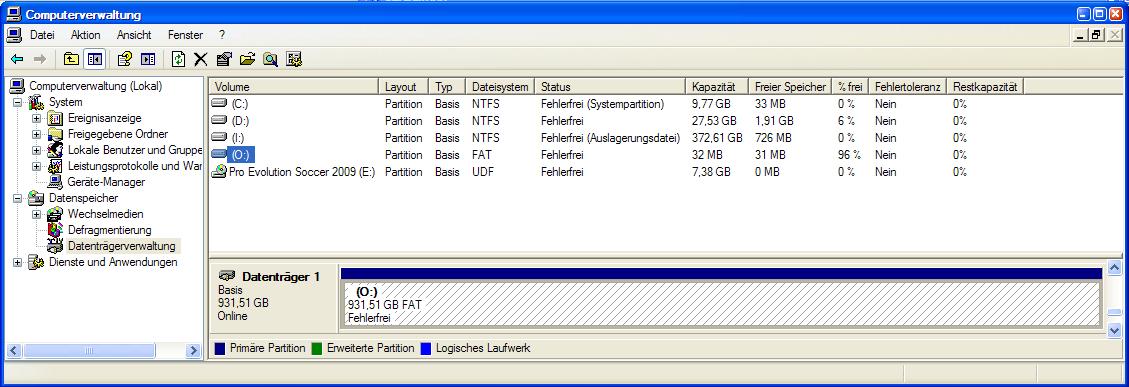This screenshot has height=387, width=1129.
Task: Sort by Freier Speicher column header
Action: 790,86
